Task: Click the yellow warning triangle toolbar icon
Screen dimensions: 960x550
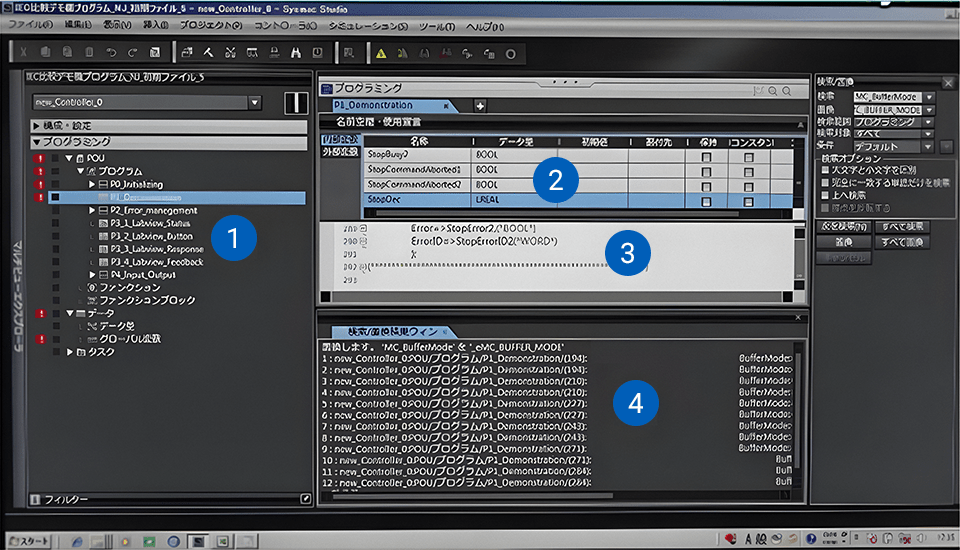Action: [x=381, y=54]
